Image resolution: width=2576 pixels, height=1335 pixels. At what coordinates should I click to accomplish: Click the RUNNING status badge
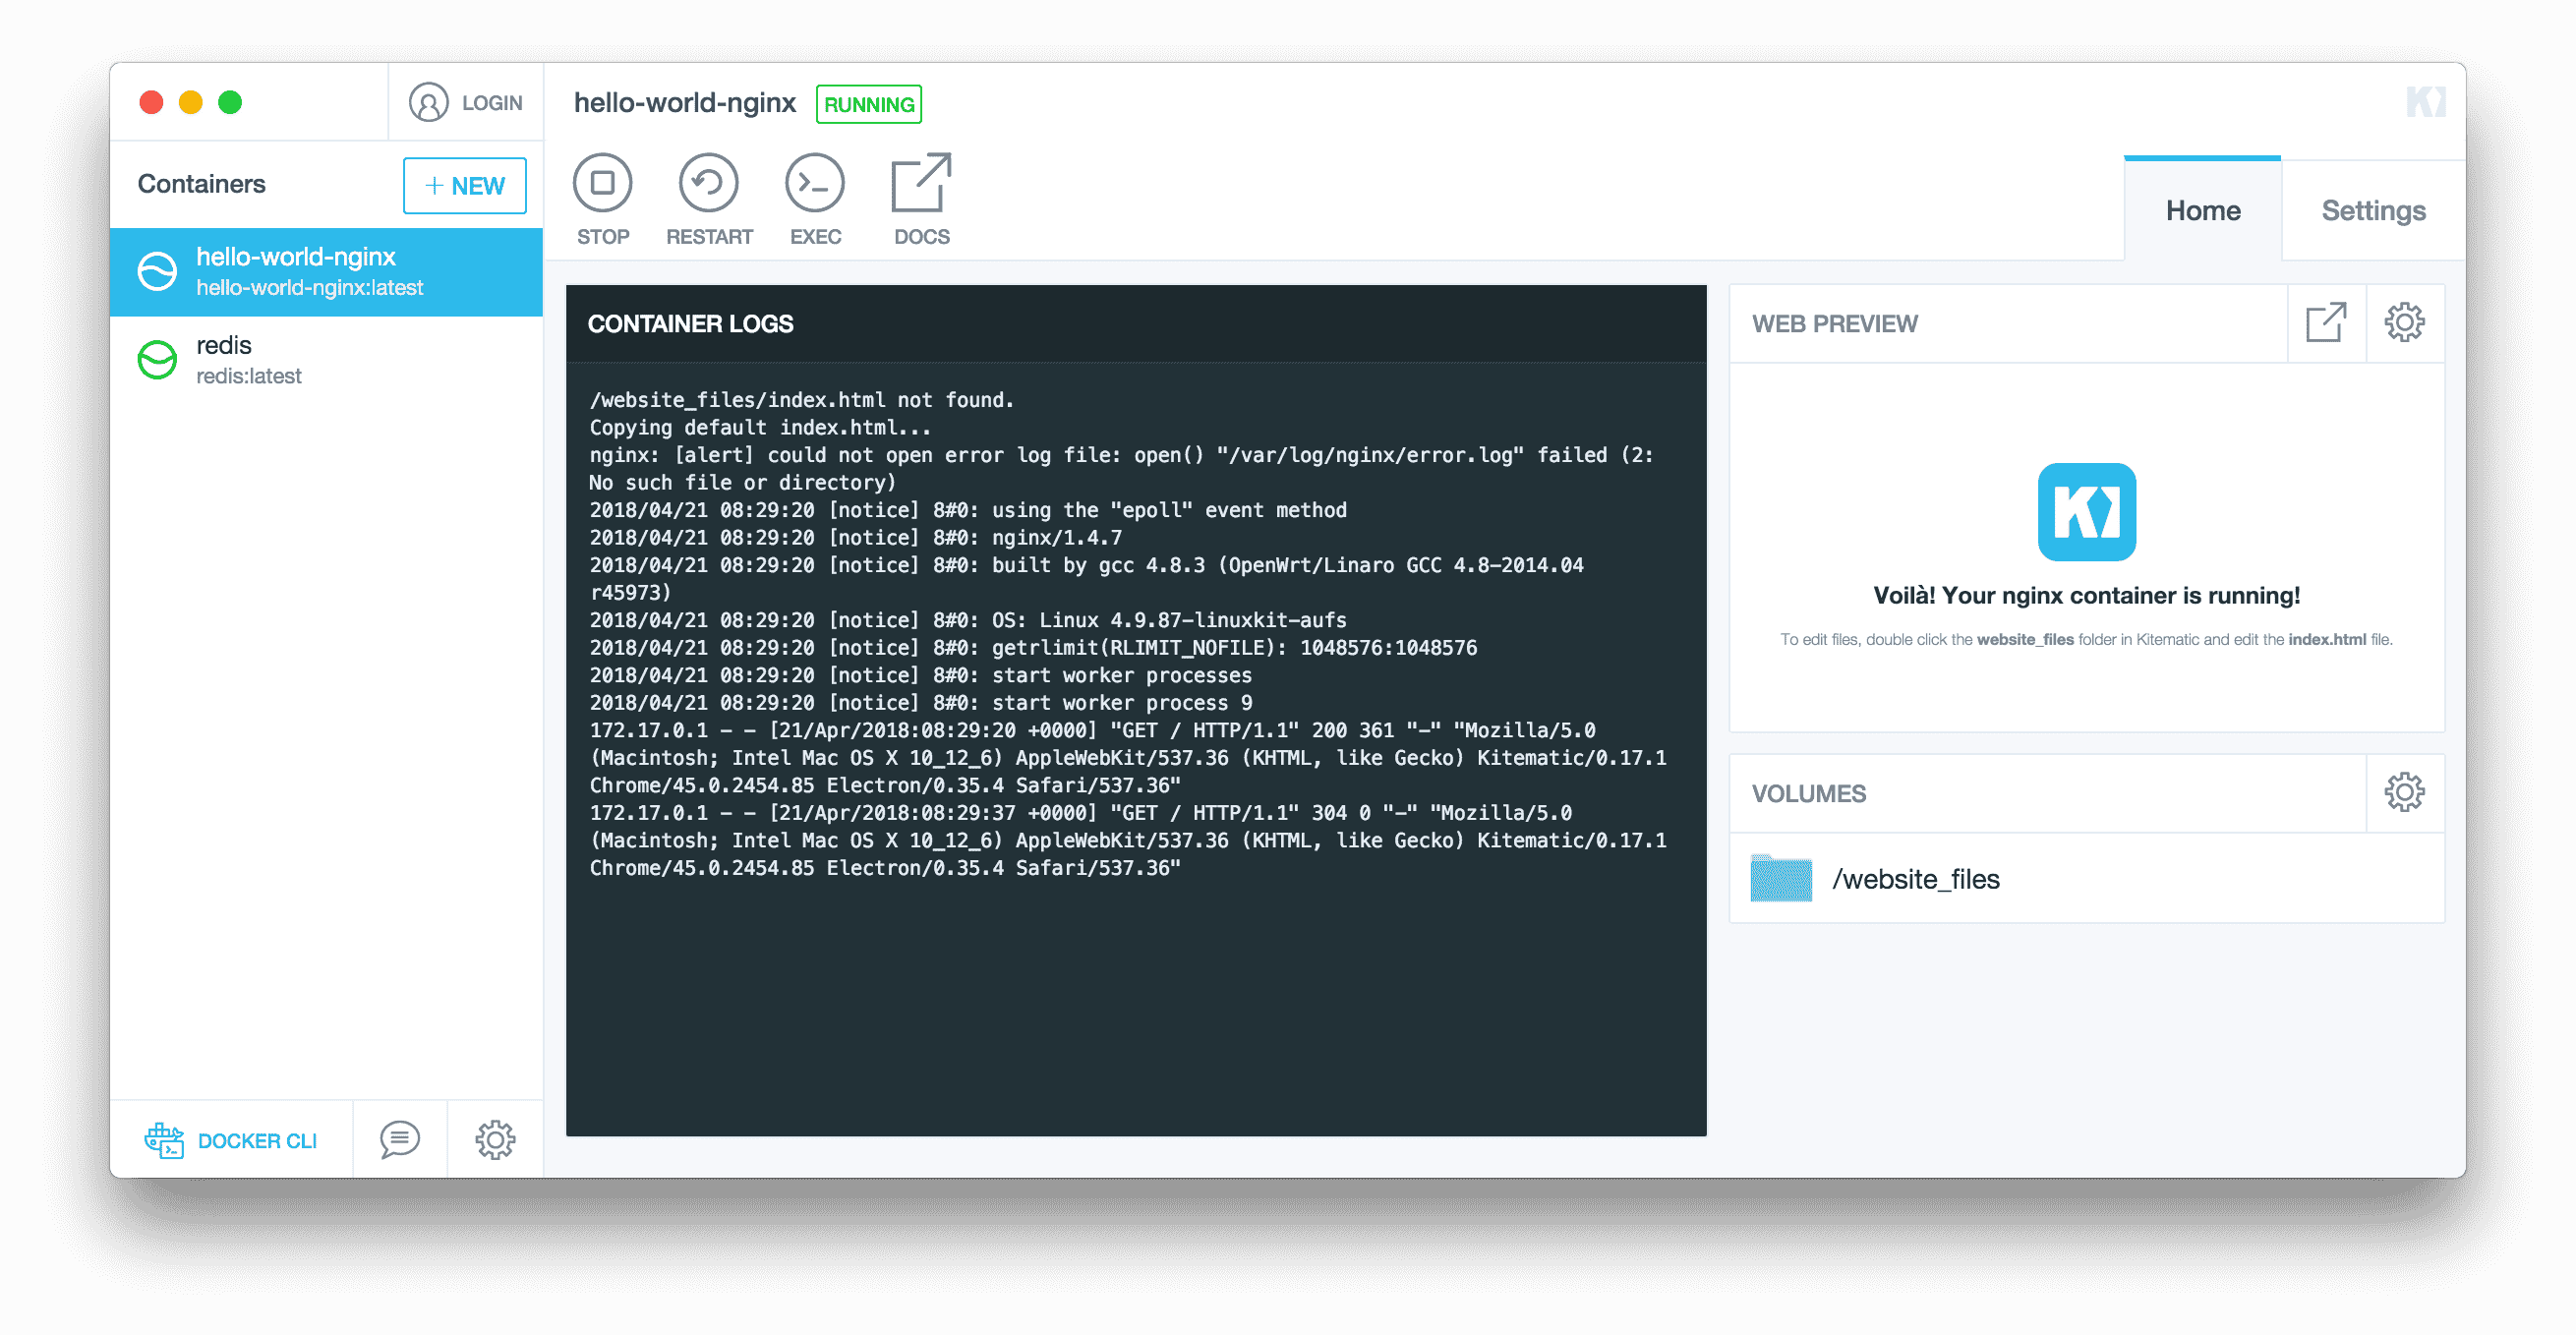click(868, 105)
